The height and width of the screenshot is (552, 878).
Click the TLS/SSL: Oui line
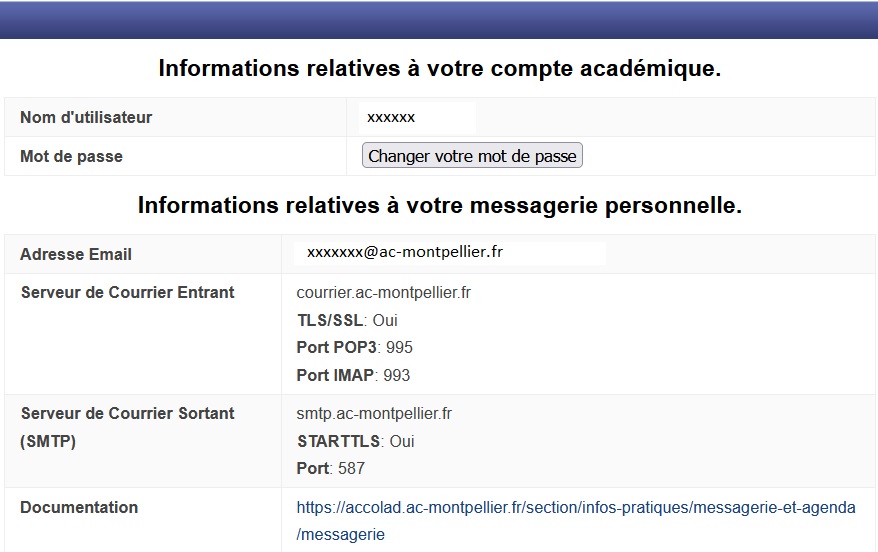[x=347, y=321]
